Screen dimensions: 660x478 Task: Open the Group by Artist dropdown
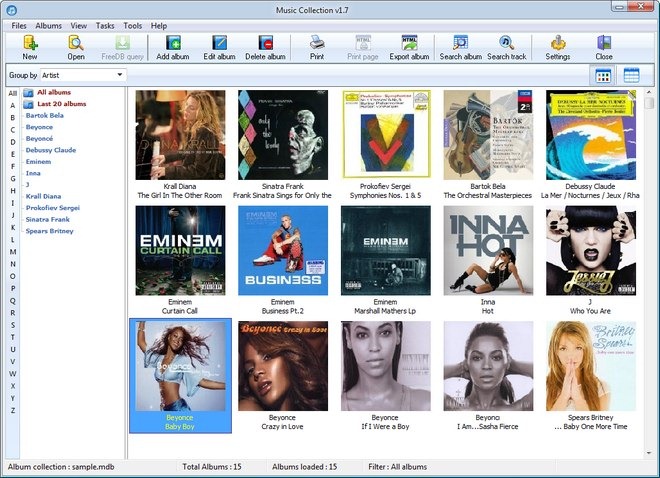point(83,75)
